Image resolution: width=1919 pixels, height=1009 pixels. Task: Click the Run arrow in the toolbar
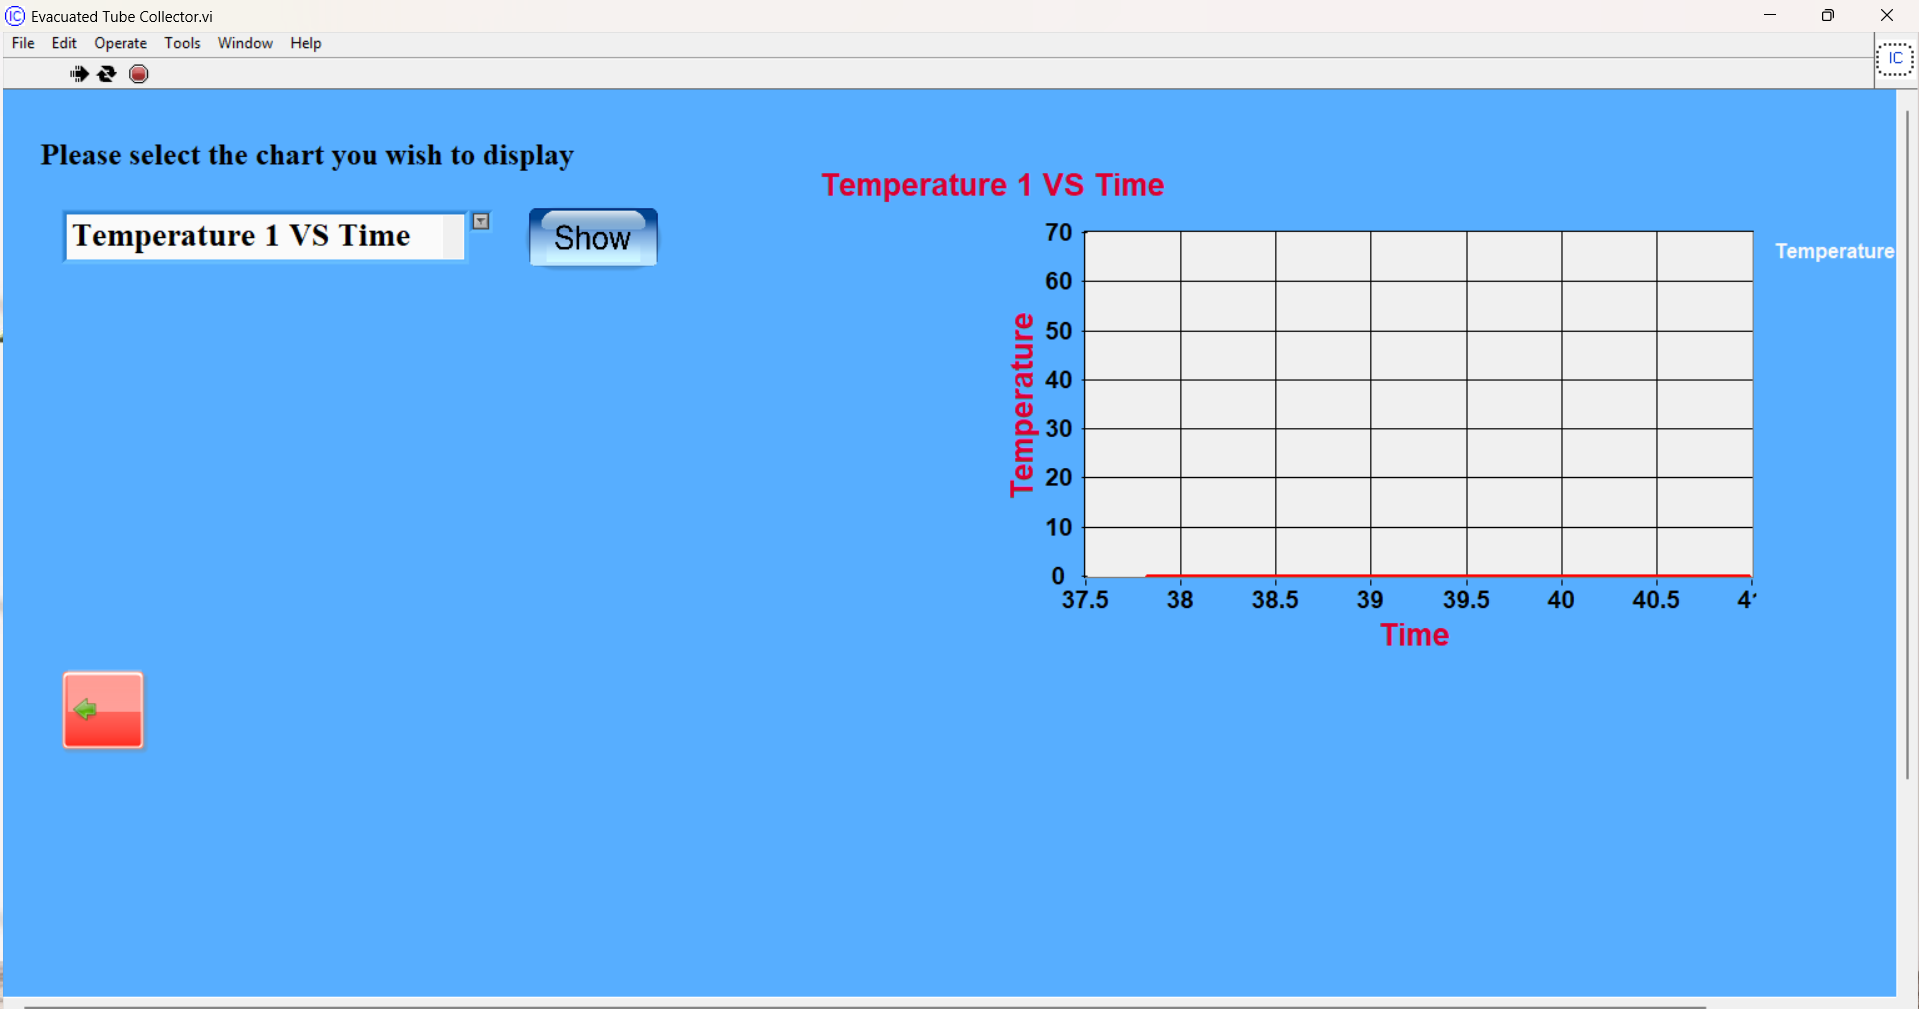79,74
